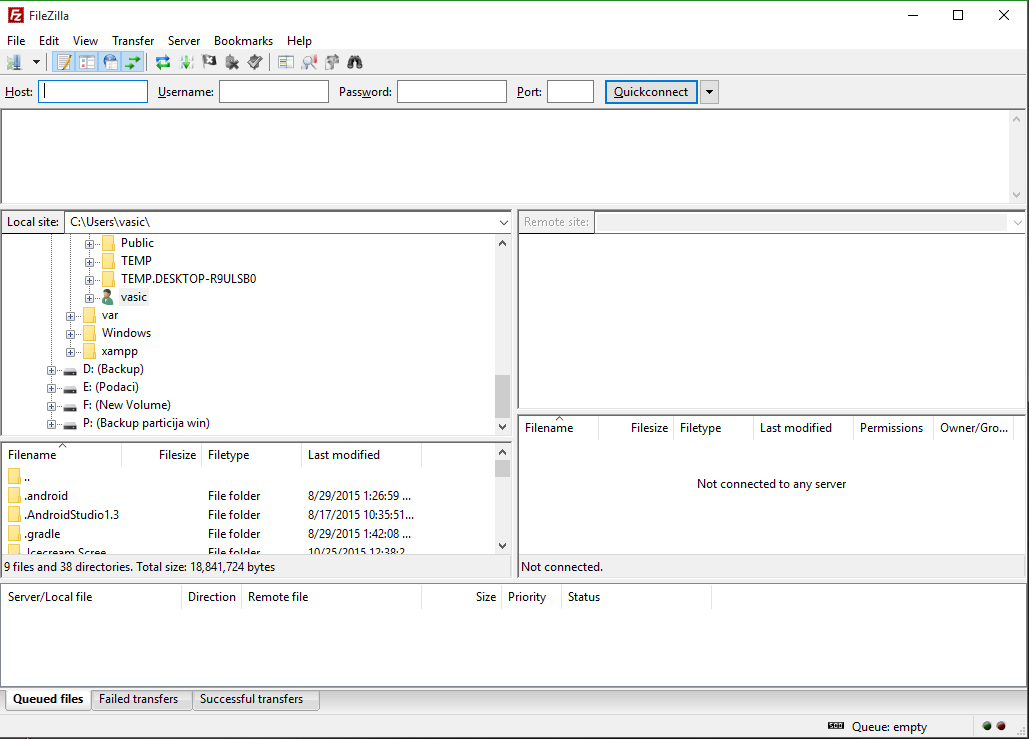Click the Quickconnect button

[651, 92]
